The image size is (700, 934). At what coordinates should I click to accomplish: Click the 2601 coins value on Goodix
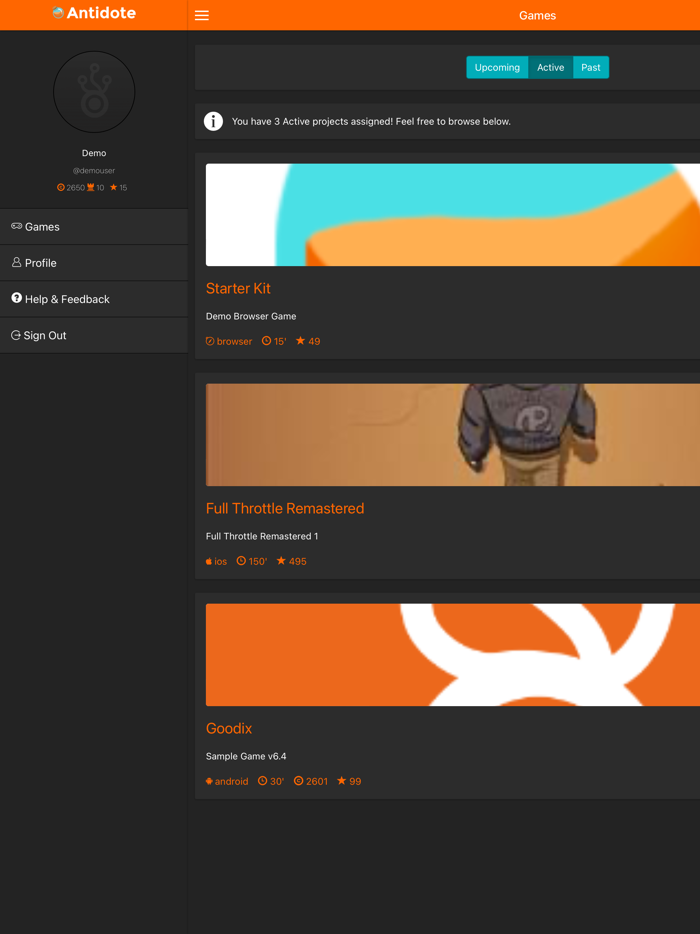311,781
